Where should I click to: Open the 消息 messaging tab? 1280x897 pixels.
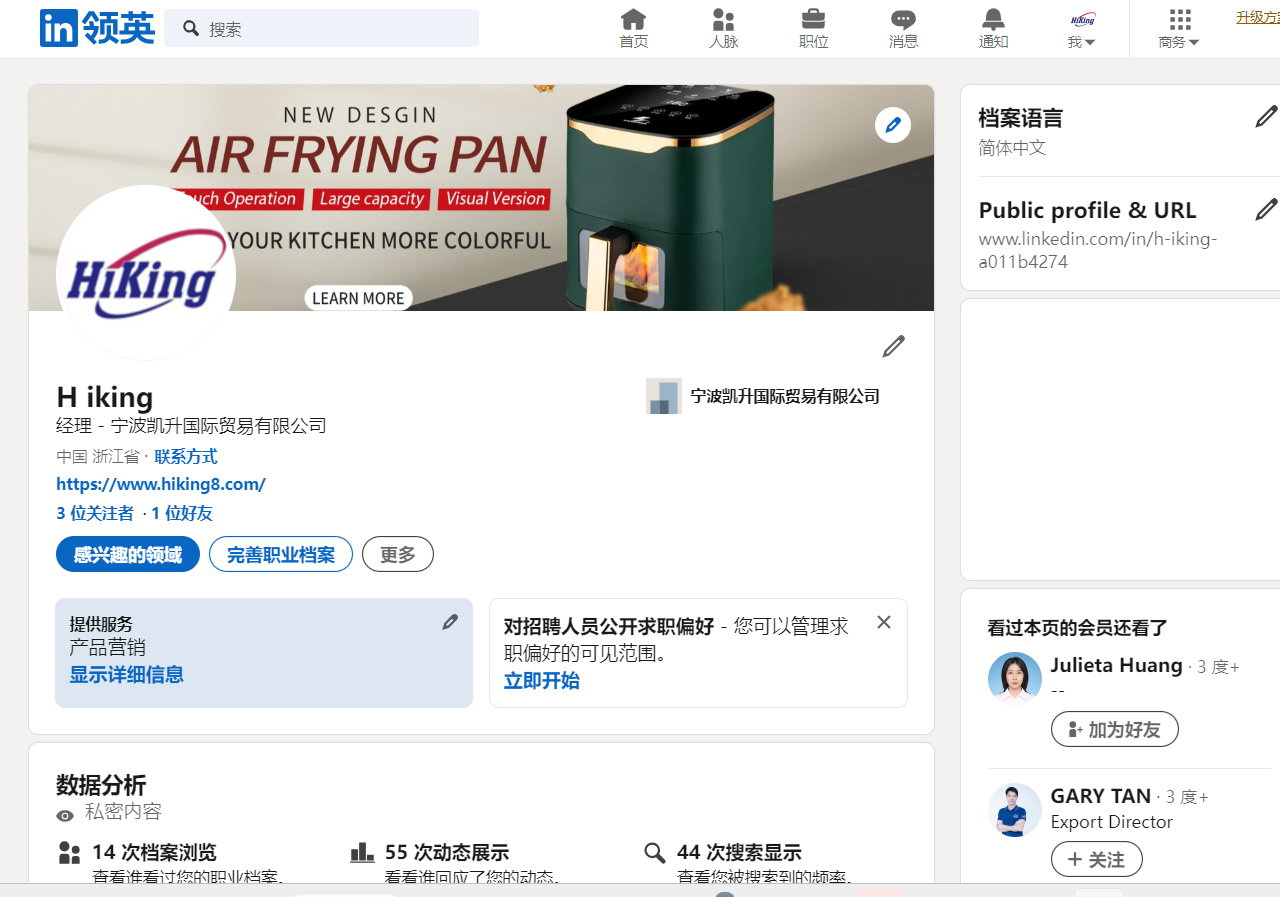pyautogui.click(x=903, y=29)
